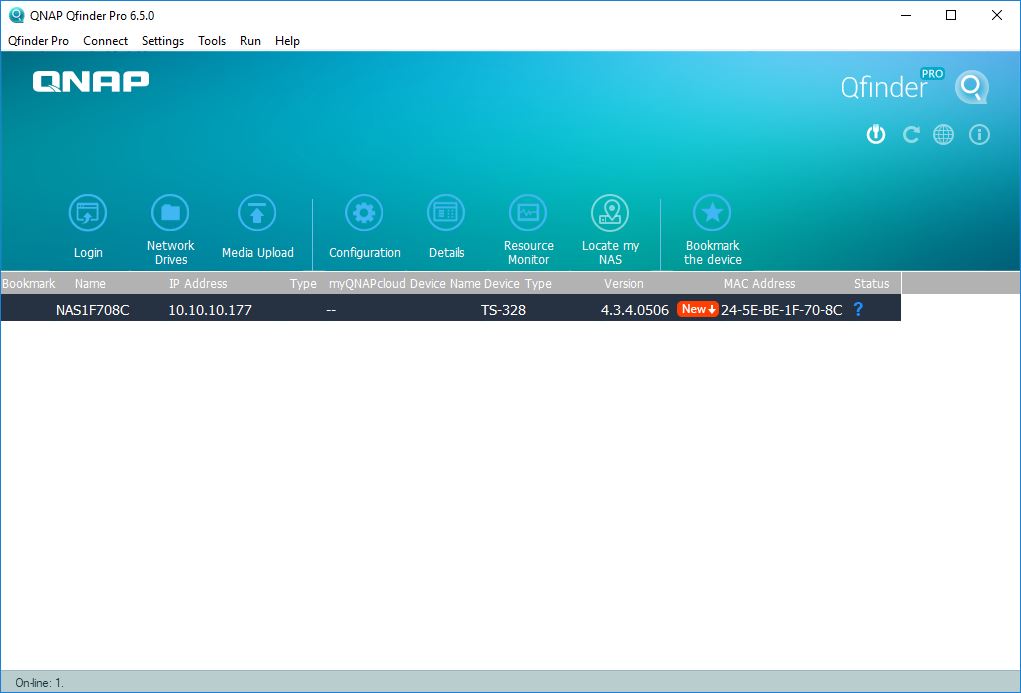Sort by Name column header
The height and width of the screenshot is (693, 1021).
tap(90, 283)
